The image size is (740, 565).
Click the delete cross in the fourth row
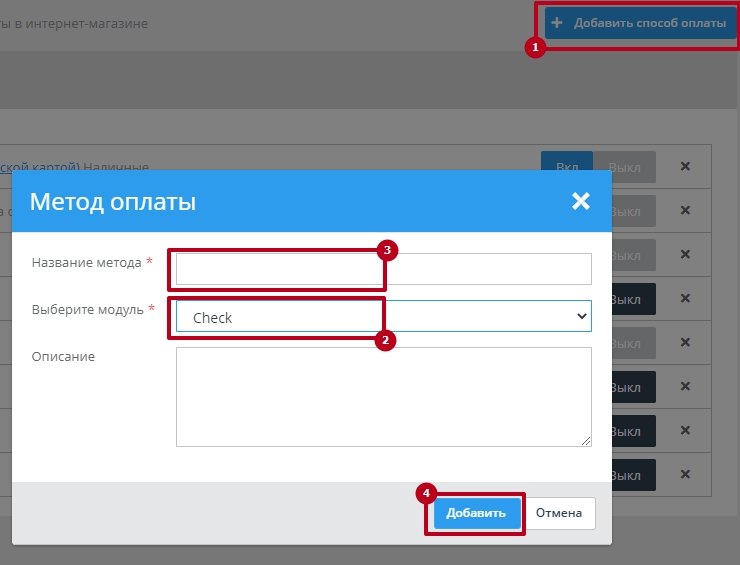tap(685, 299)
